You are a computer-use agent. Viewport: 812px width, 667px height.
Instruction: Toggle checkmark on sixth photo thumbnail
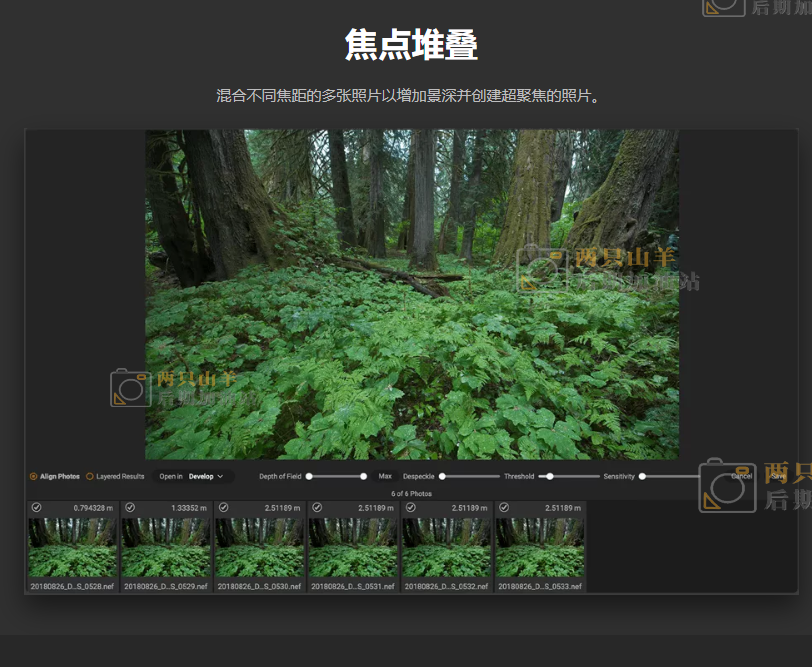(x=504, y=508)
